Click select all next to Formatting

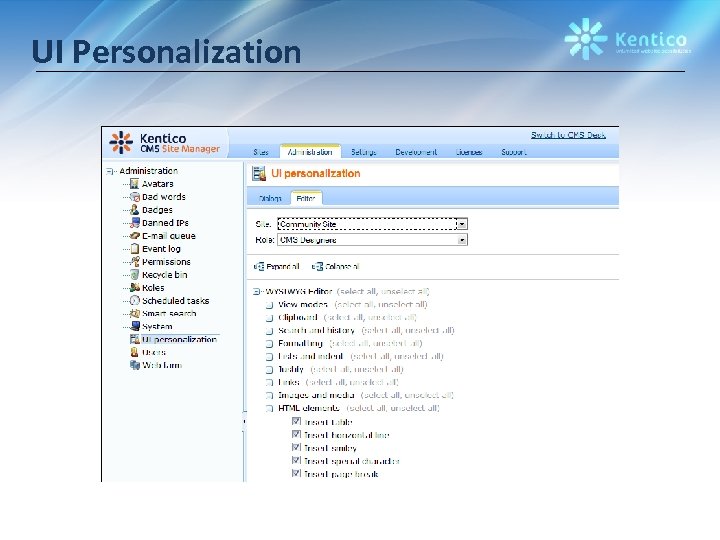(x=350, y=343)
